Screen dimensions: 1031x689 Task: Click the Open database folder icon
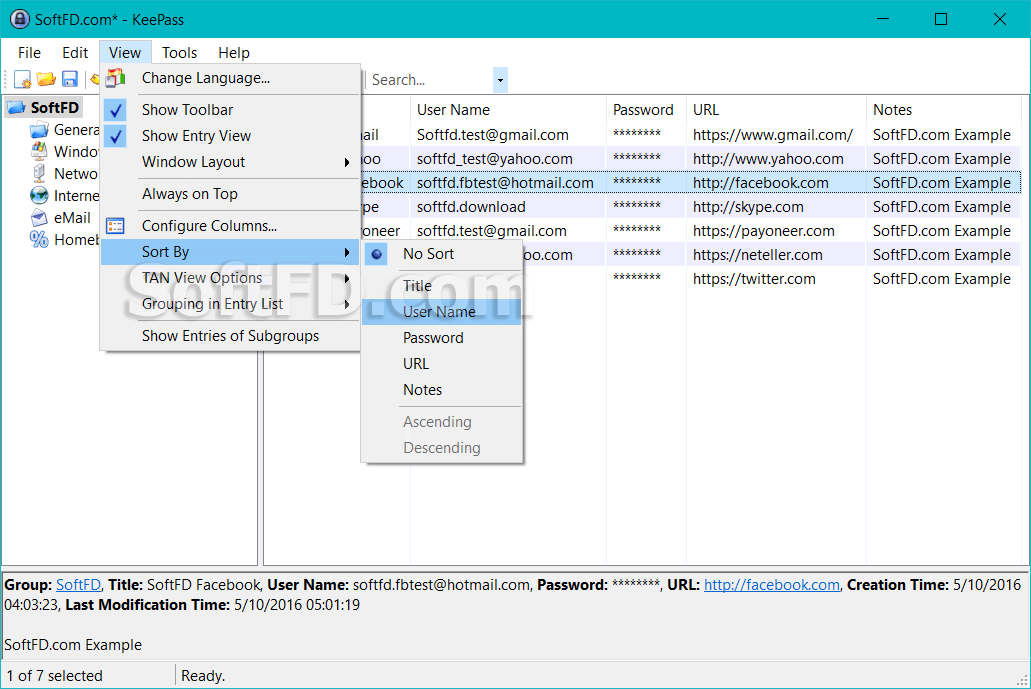(x=45, y=79)
